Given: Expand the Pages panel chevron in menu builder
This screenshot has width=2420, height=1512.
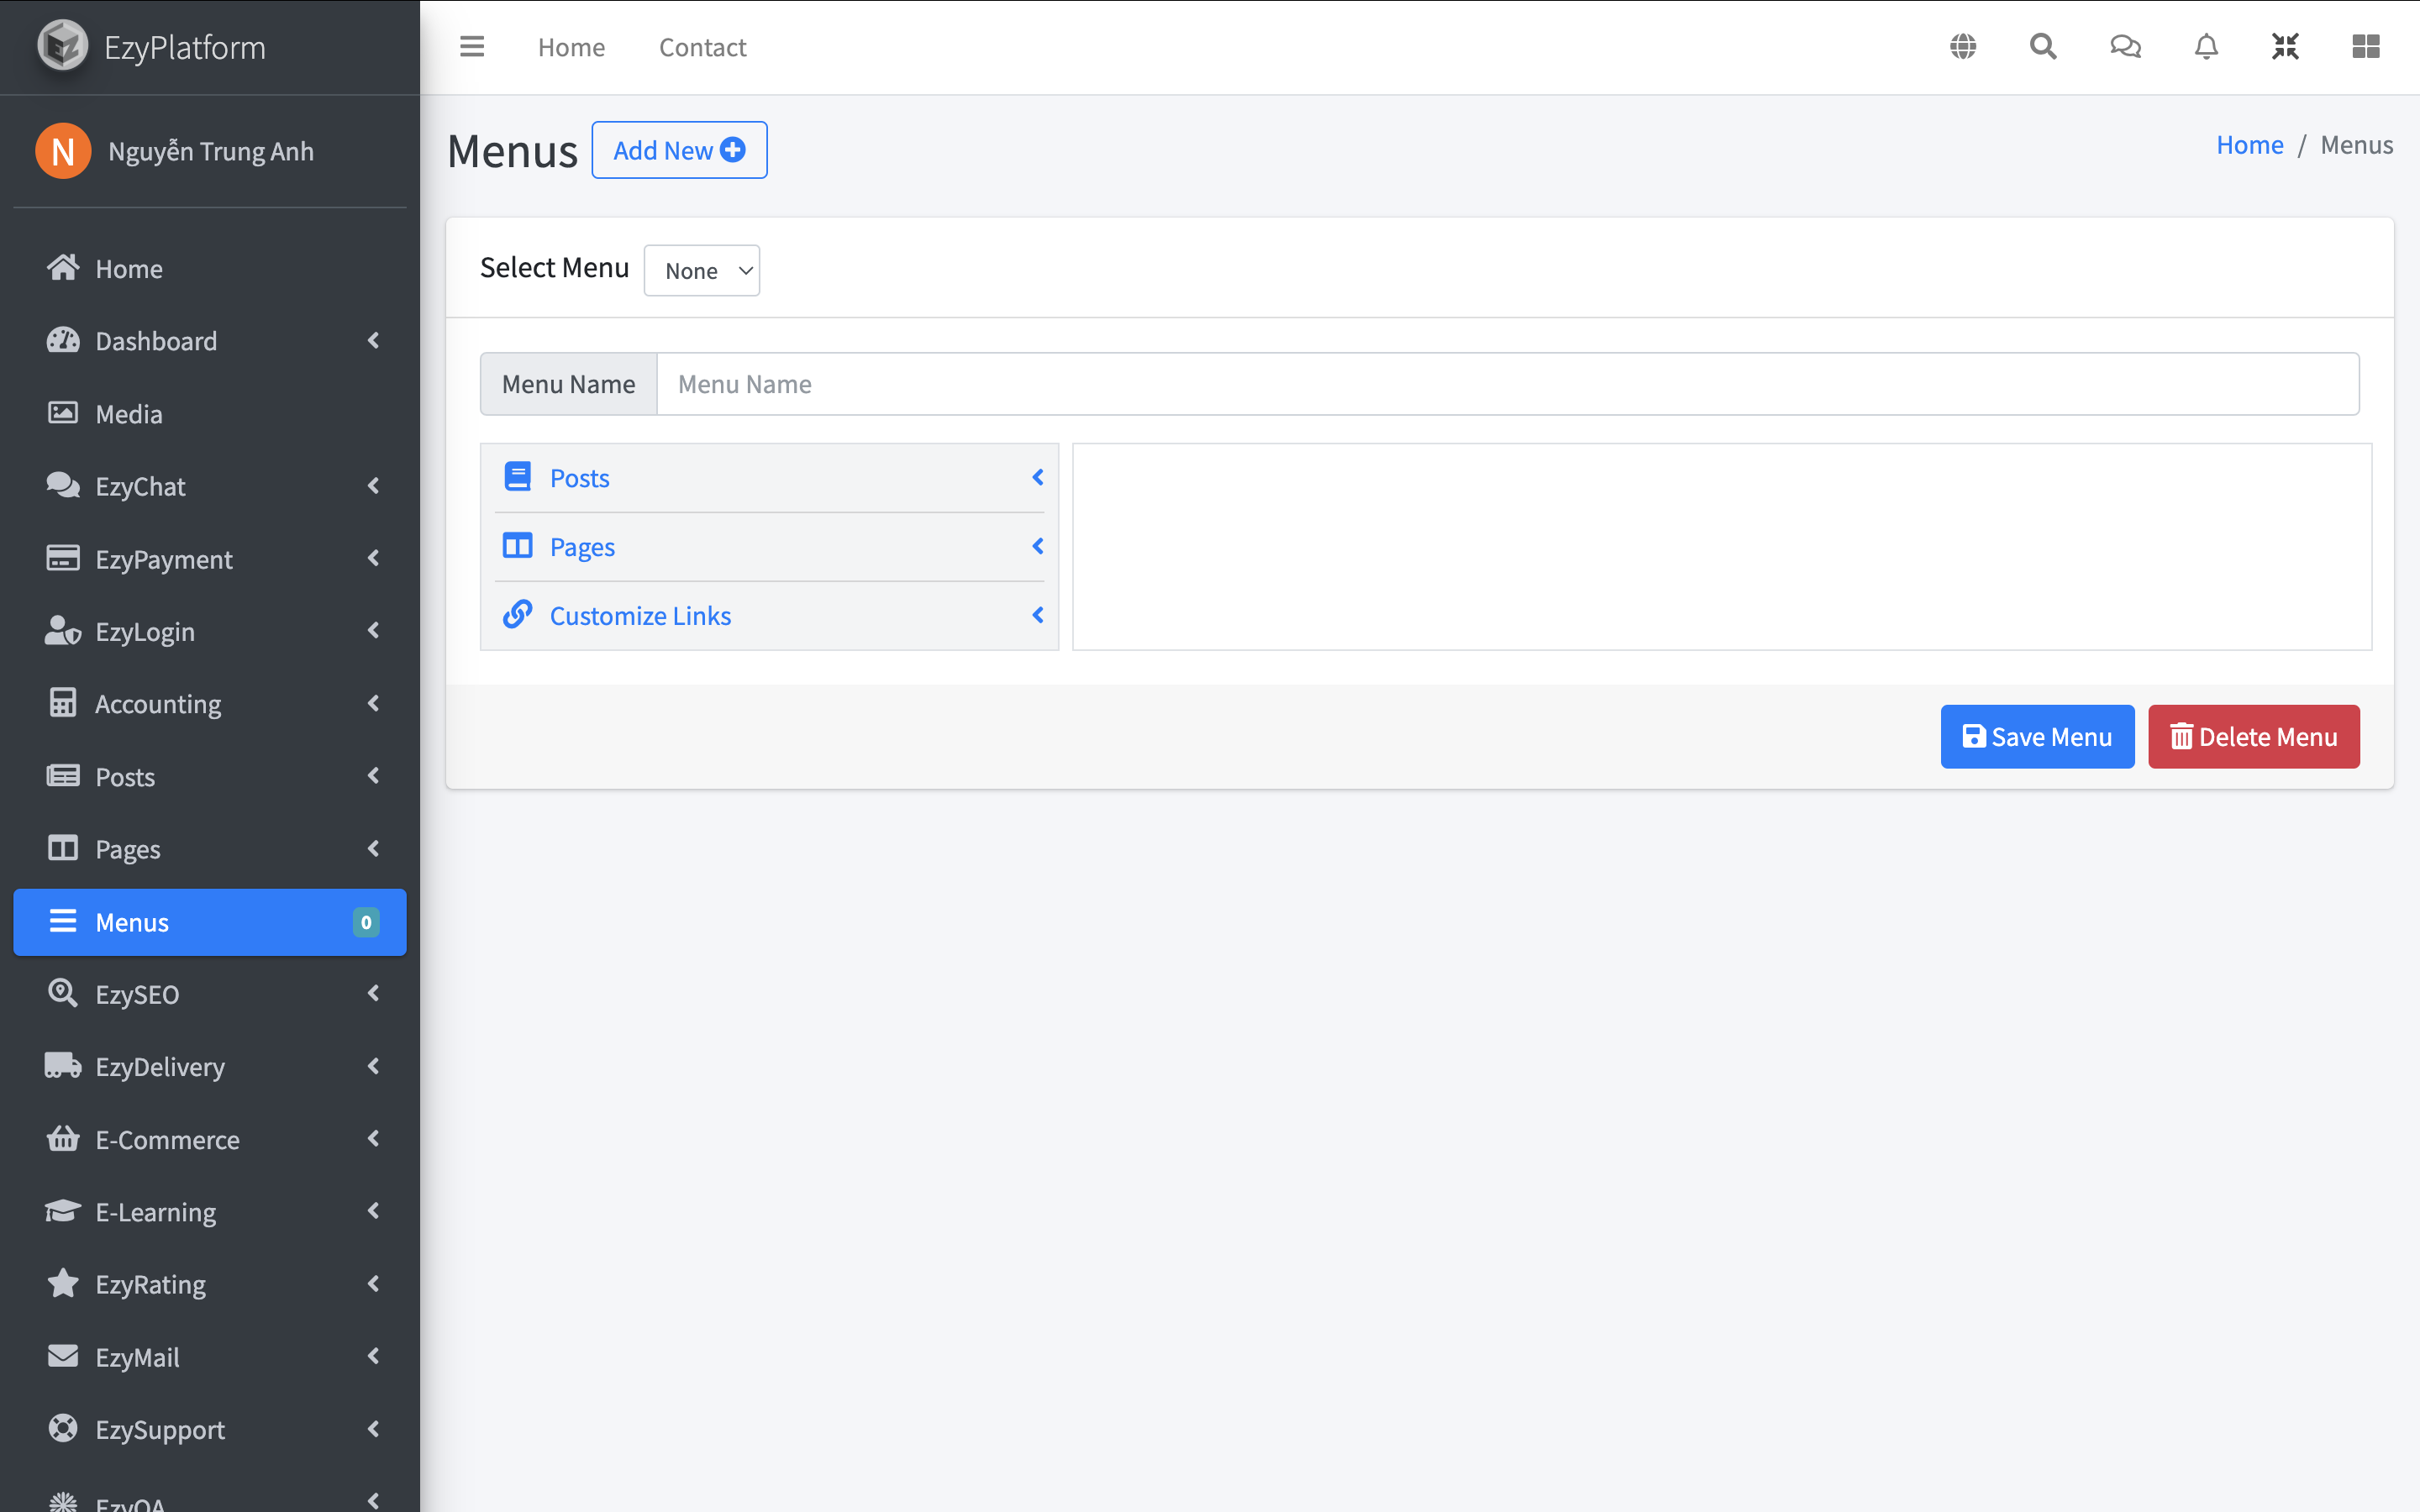Looking at the screenshot, I should pyautogui.click(x=1038, y=546).
